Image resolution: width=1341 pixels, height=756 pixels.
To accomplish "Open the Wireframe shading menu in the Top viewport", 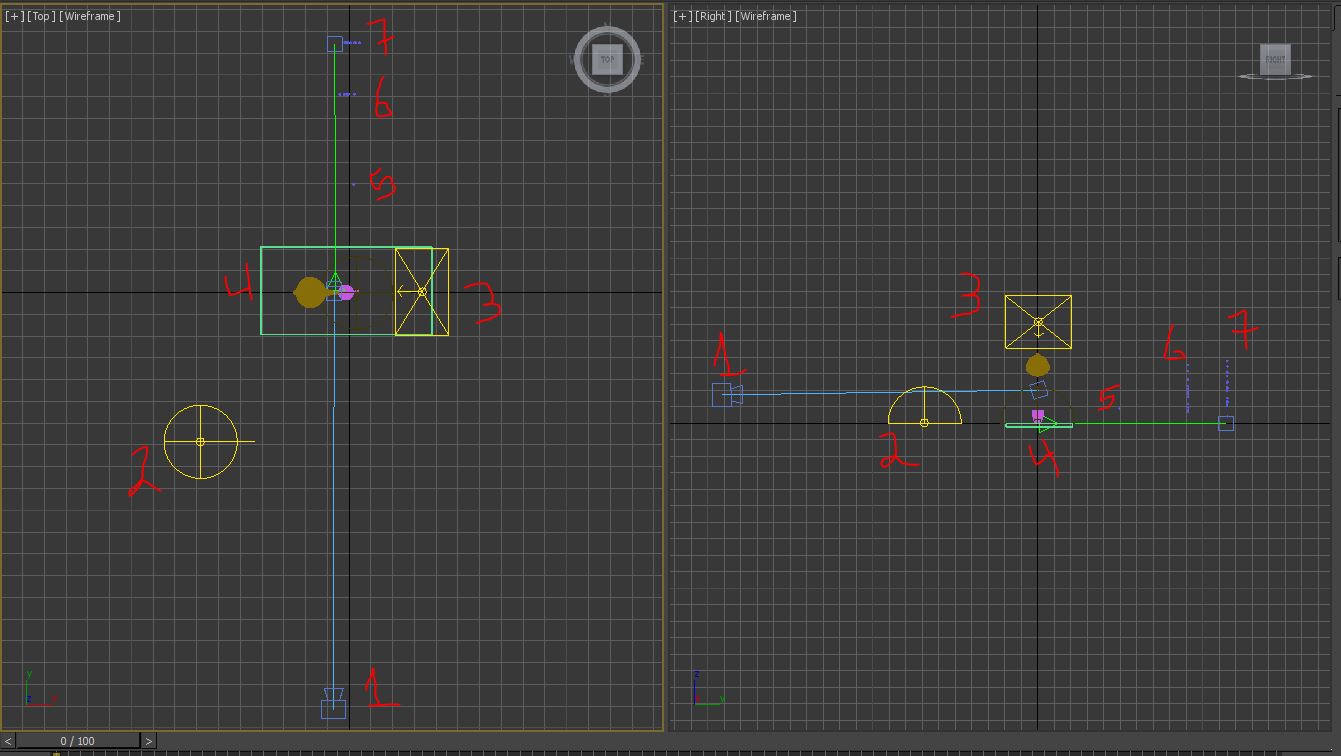I will [91, 16].
